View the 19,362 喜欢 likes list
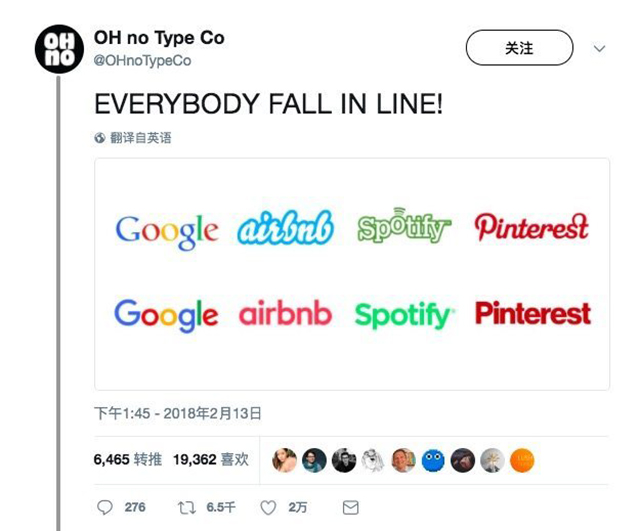640x531 pixels. click(x=208, y=460)
